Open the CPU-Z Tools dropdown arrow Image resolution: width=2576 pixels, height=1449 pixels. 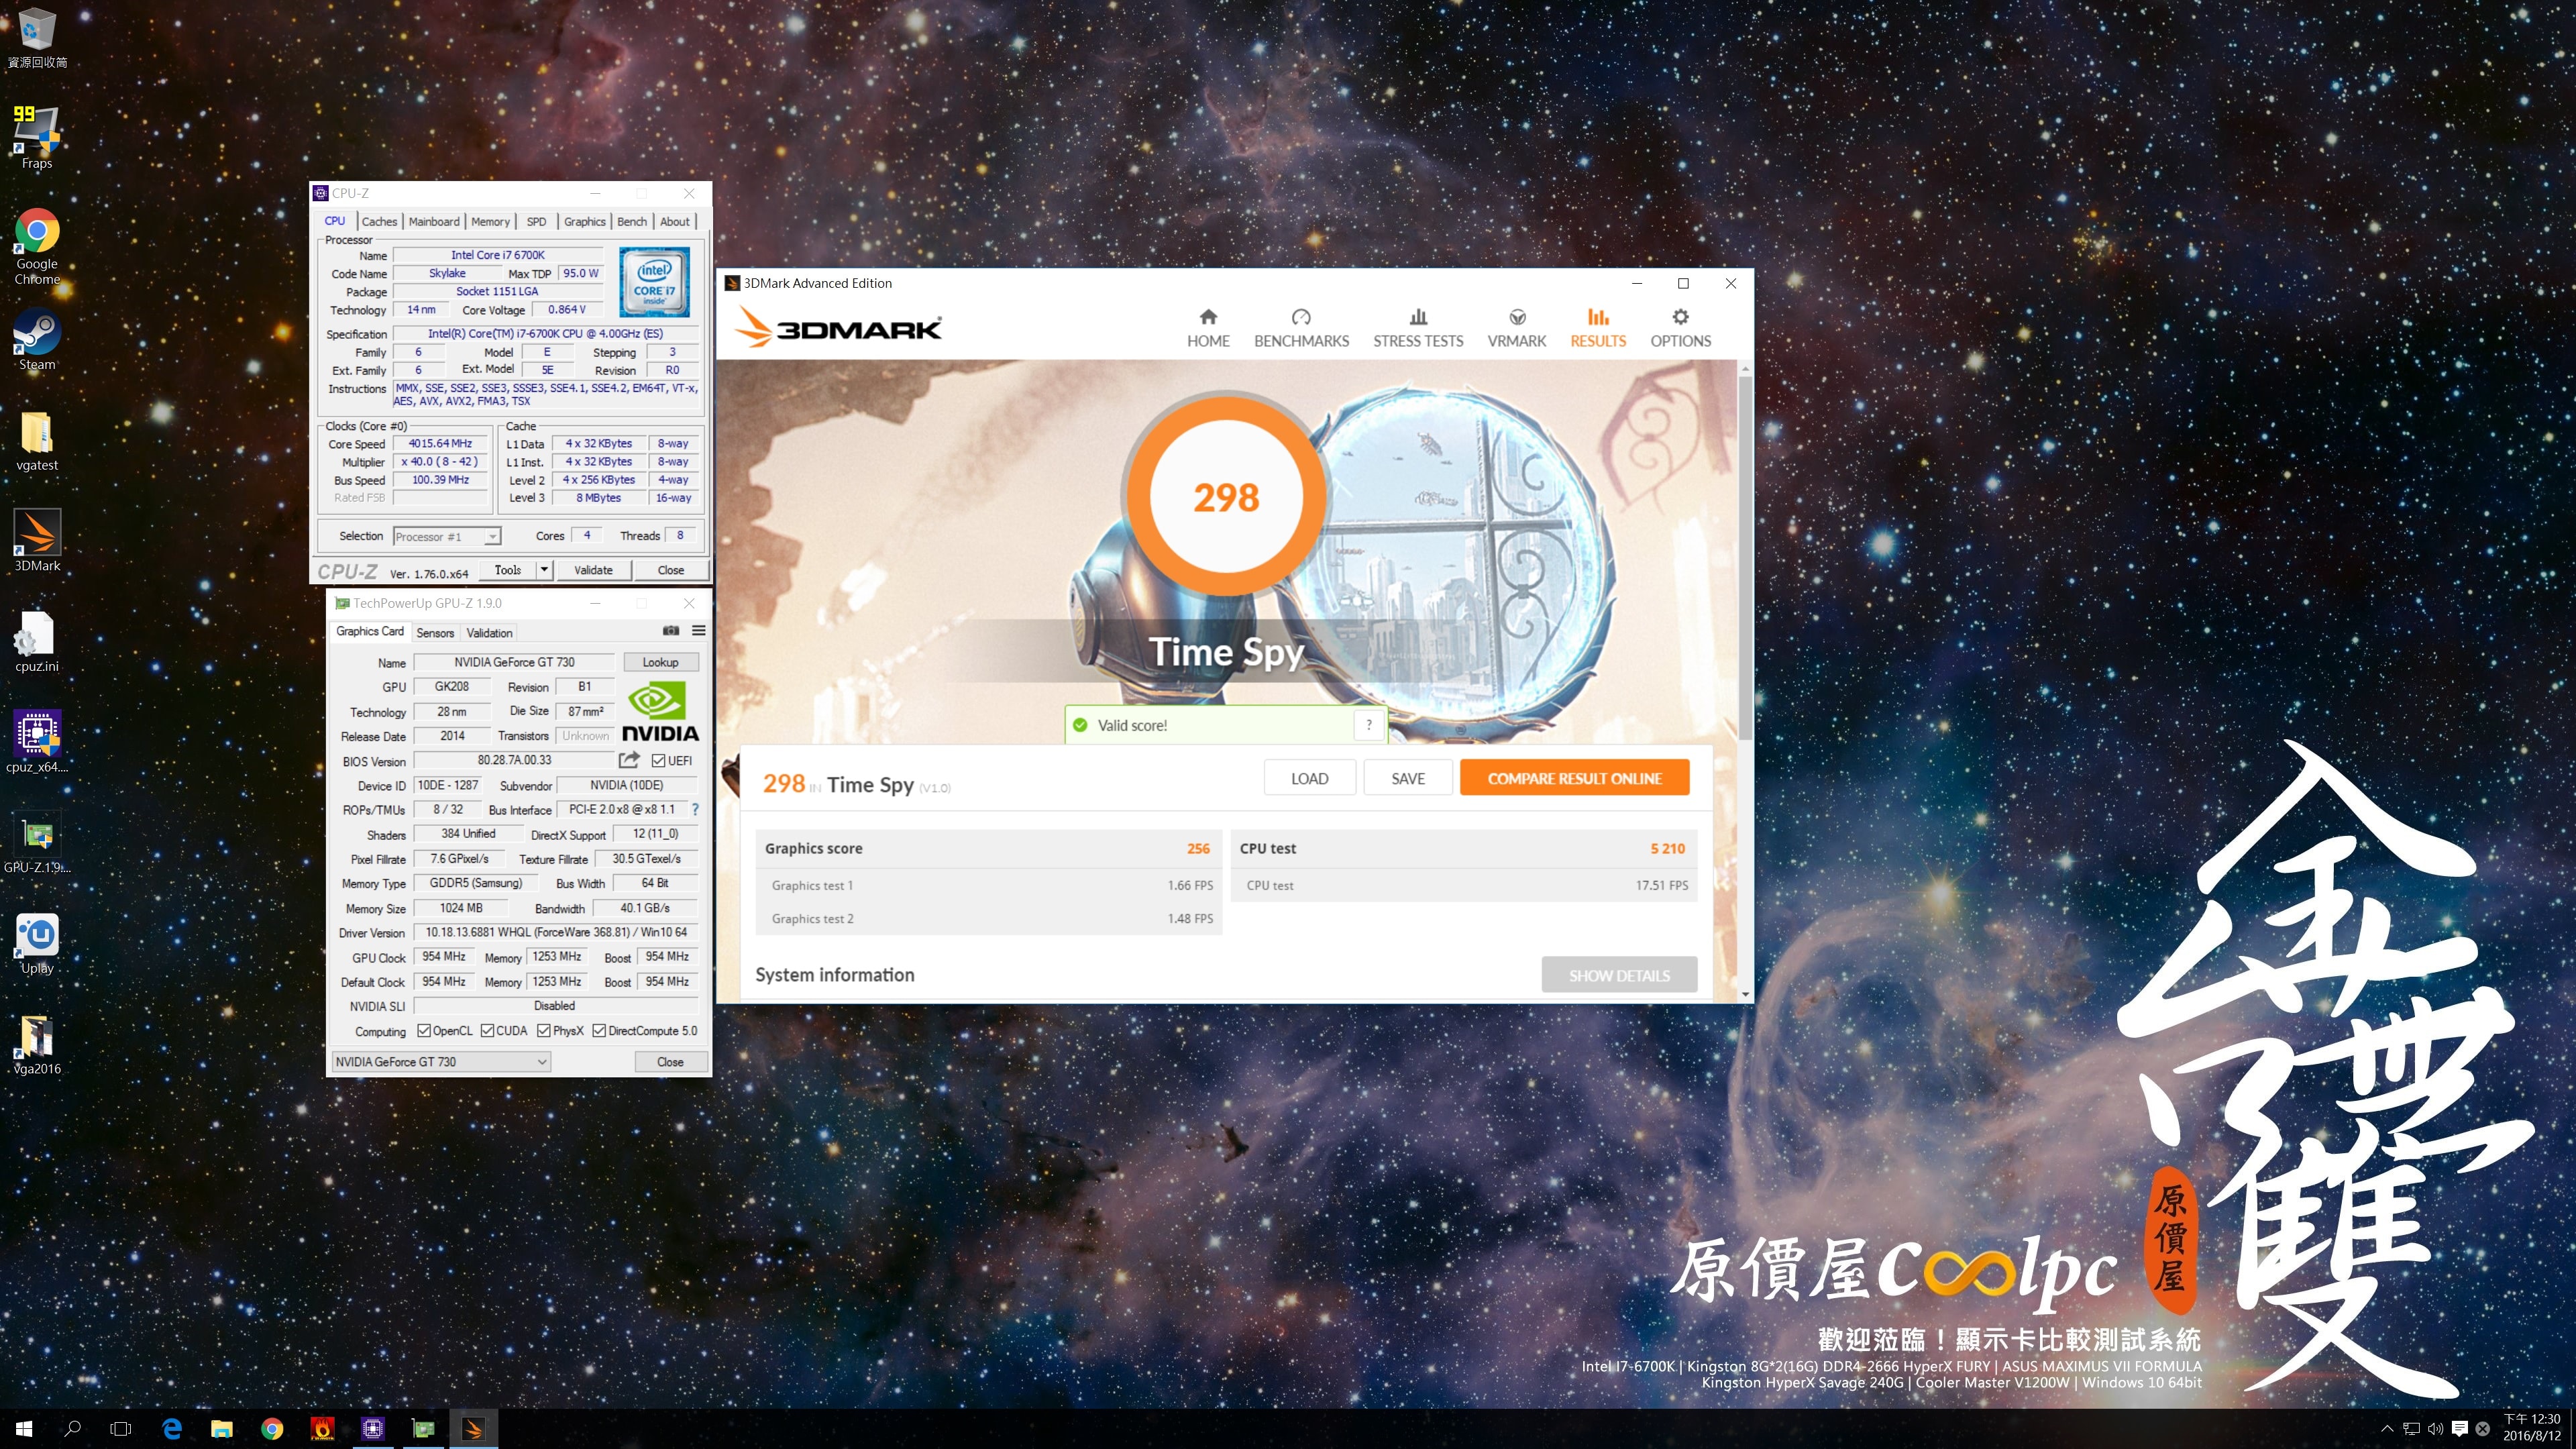(x=544, y=570)
